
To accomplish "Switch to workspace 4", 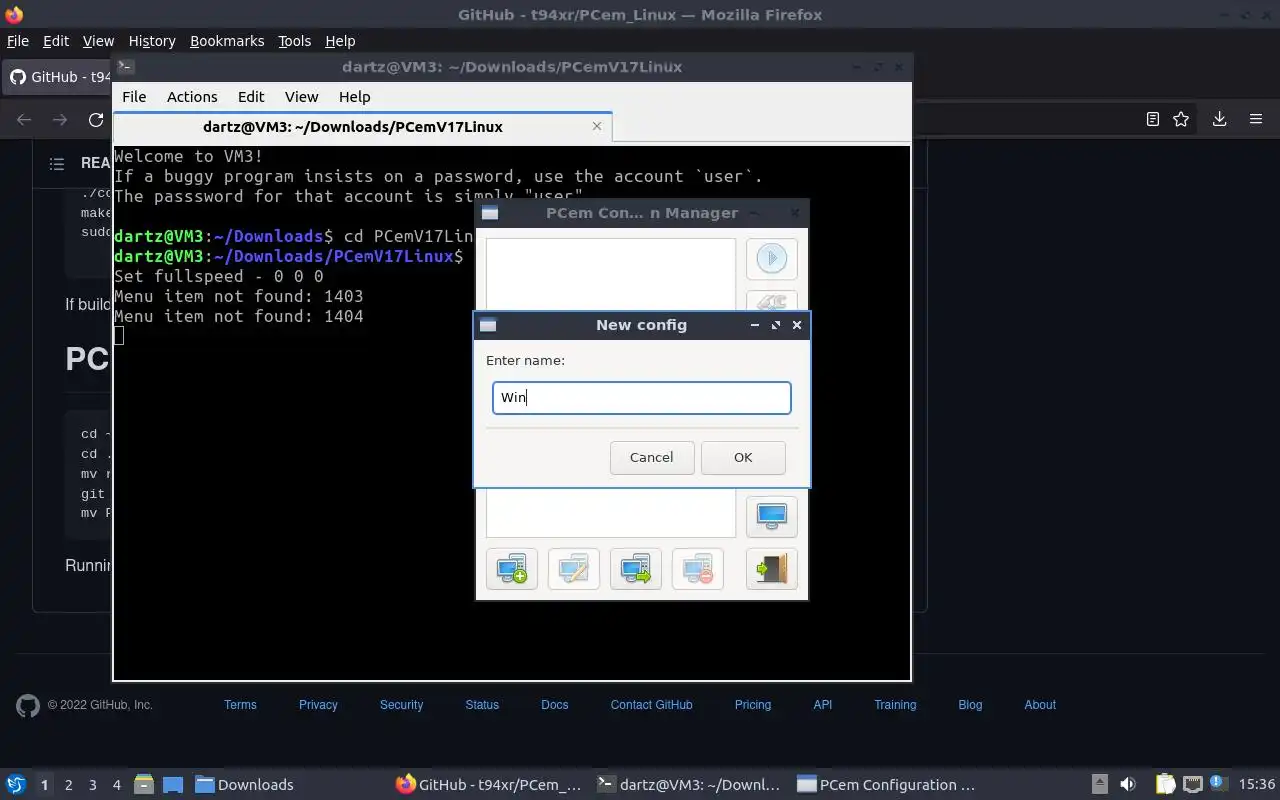I will pos(117,785).
